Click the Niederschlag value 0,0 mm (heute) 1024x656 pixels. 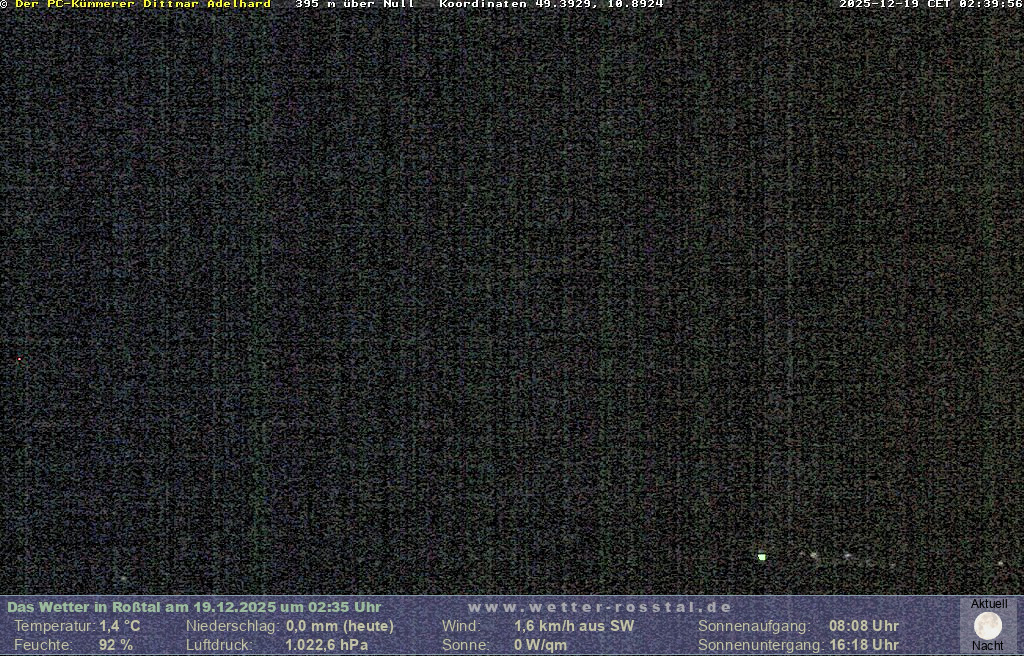click(x=340, y=626)
